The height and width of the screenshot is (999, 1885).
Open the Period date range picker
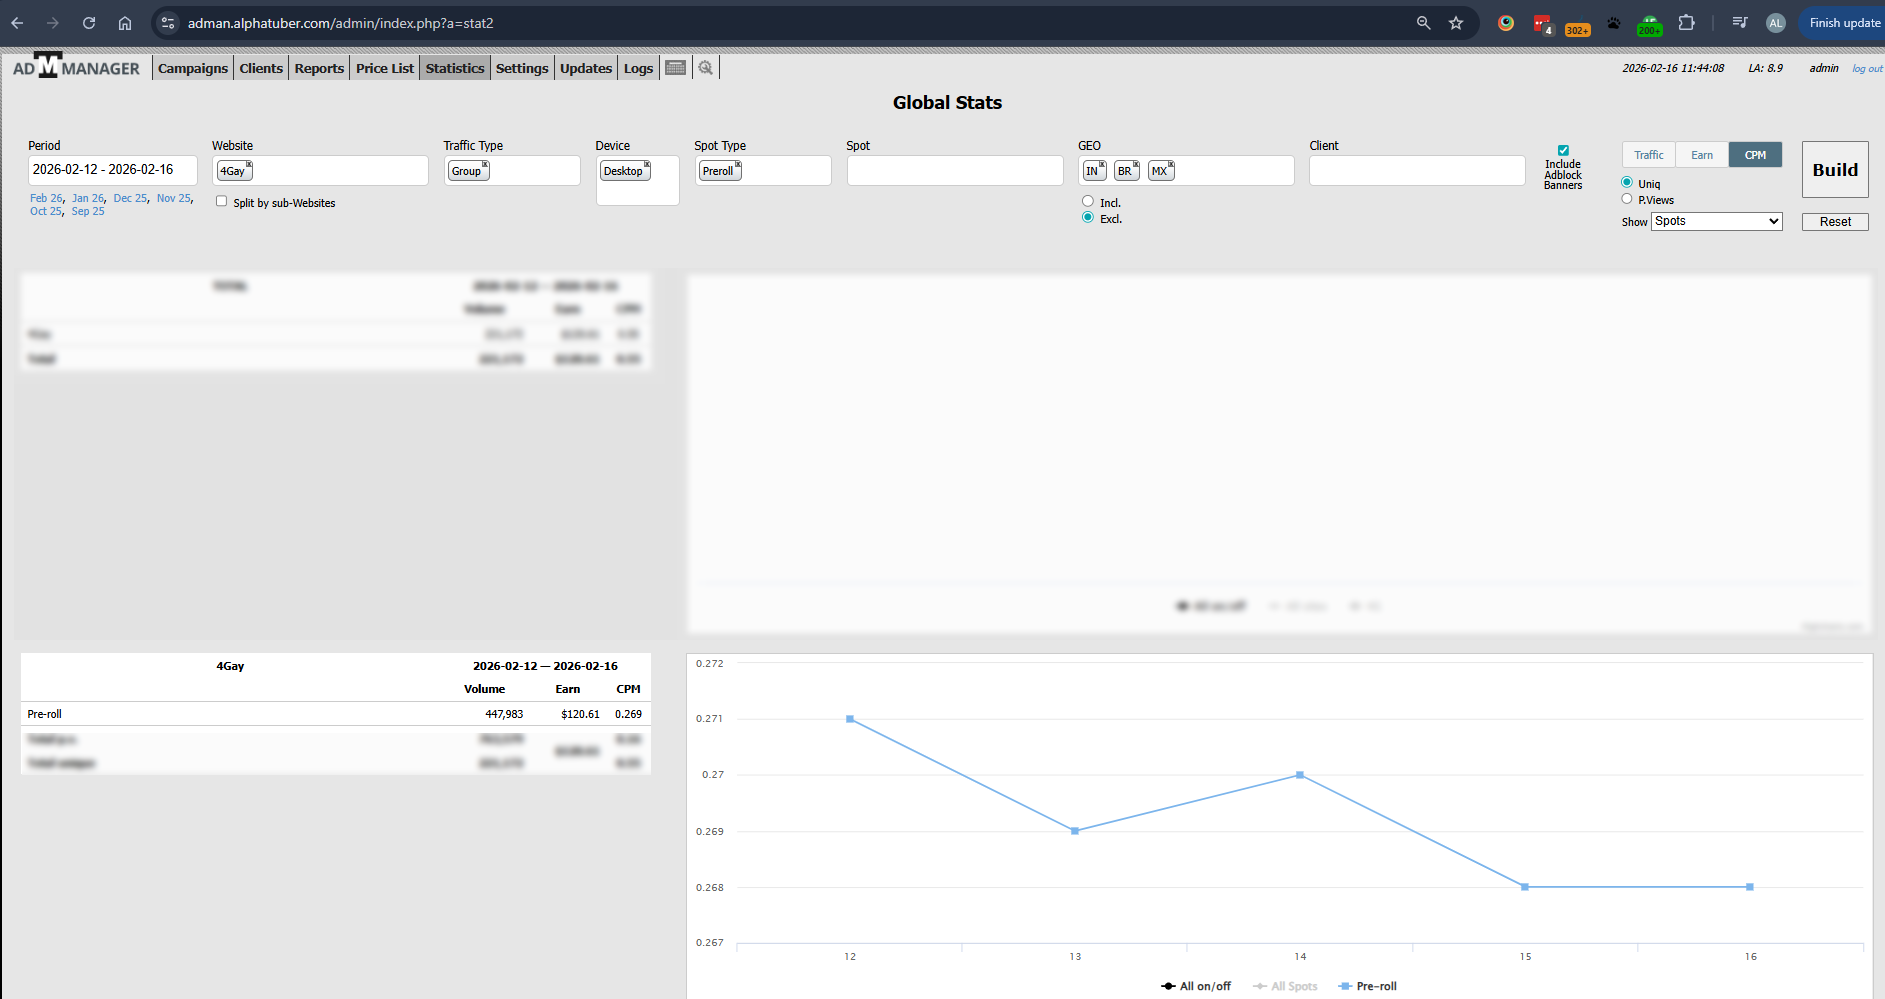[112, 170]
